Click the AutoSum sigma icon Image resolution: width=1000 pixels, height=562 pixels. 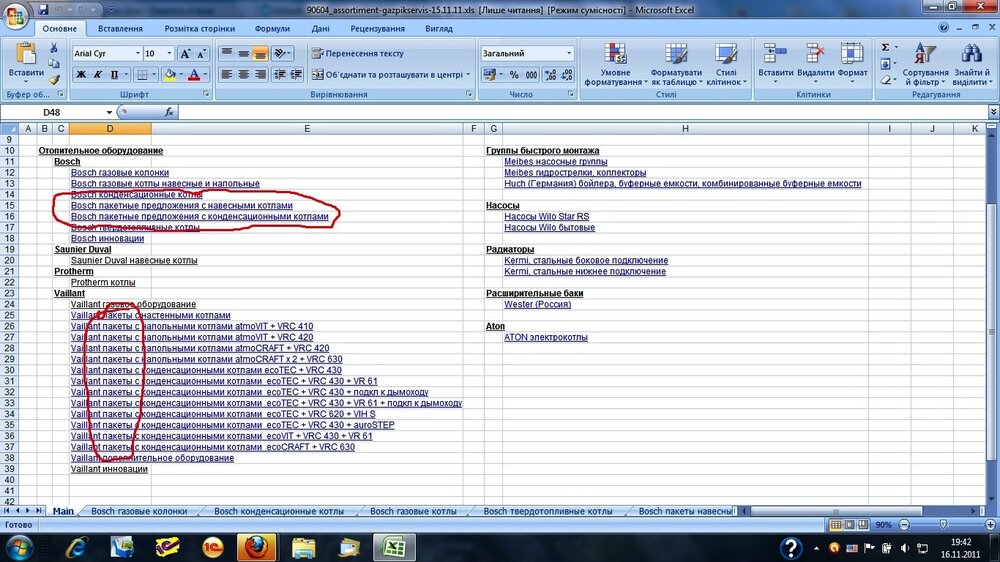click(x=886, y=47)
